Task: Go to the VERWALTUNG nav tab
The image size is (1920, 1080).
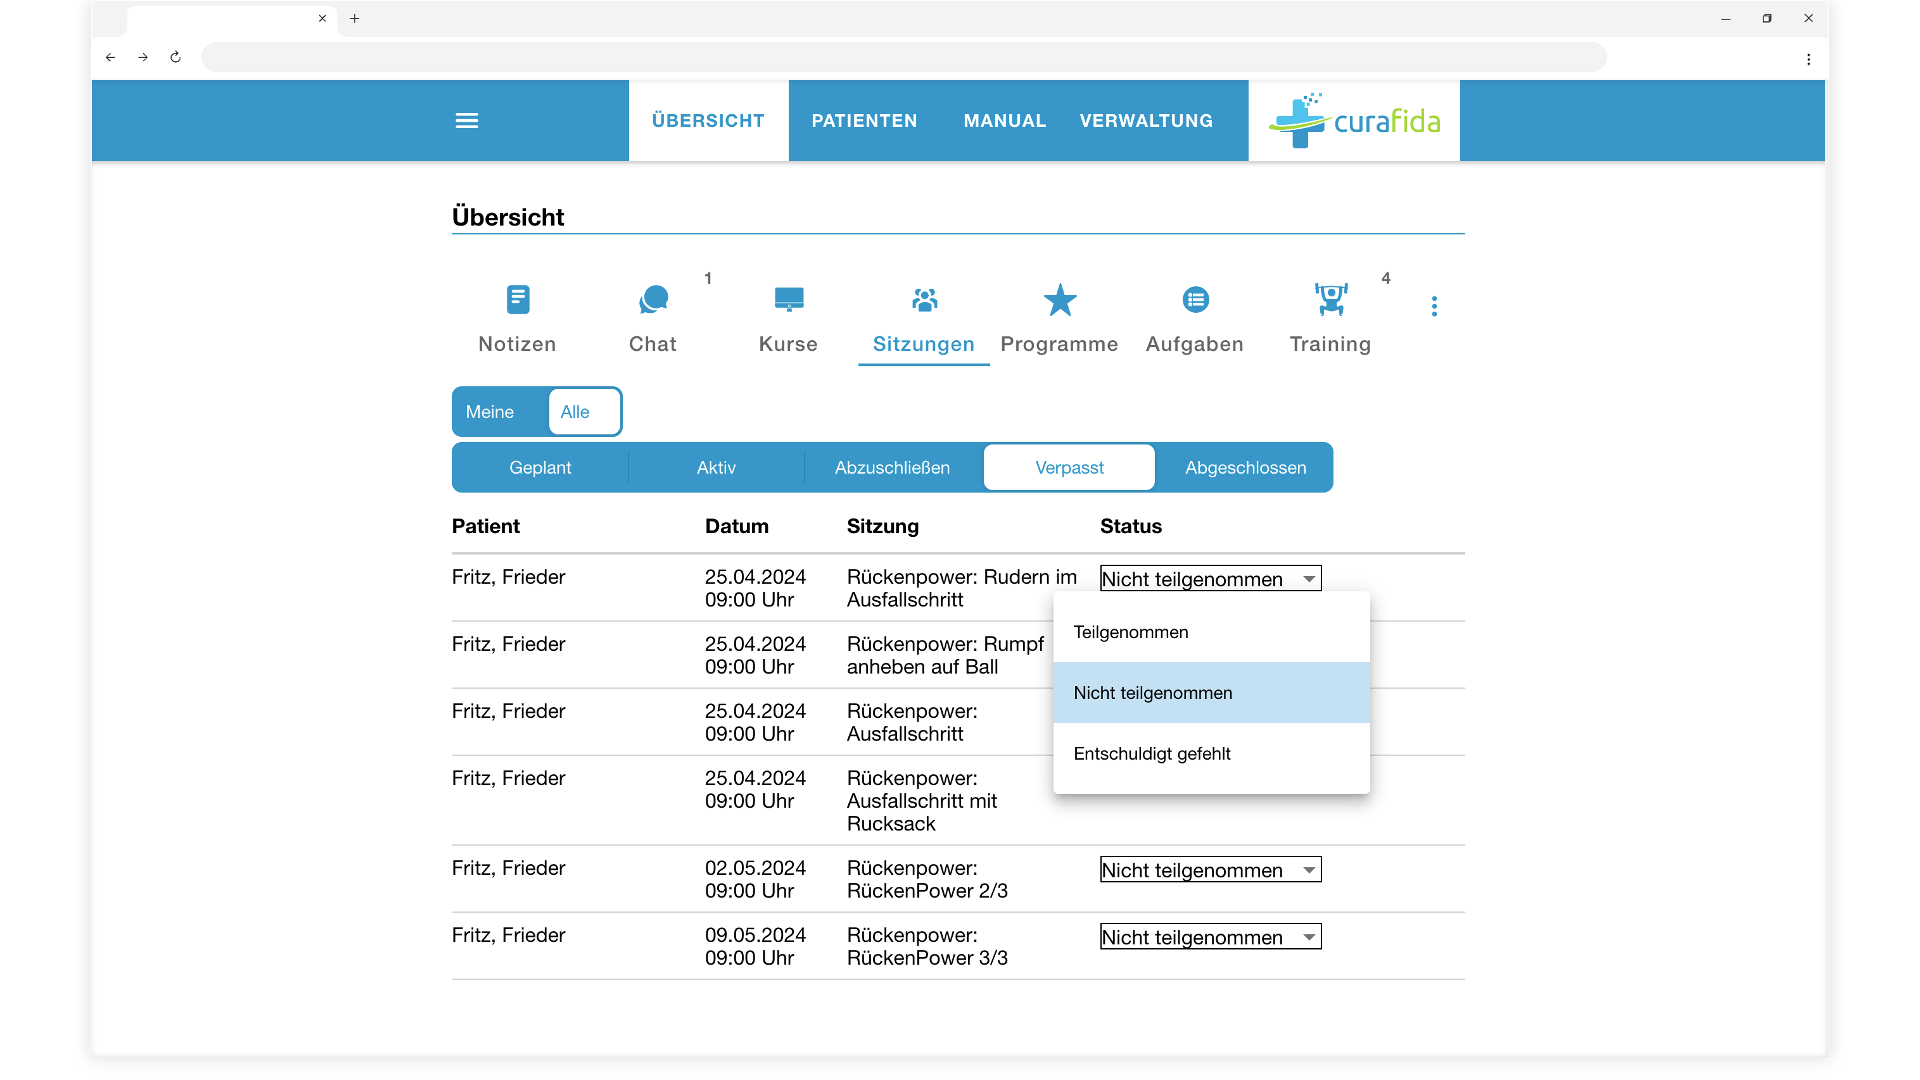Action: [1146, 121]
